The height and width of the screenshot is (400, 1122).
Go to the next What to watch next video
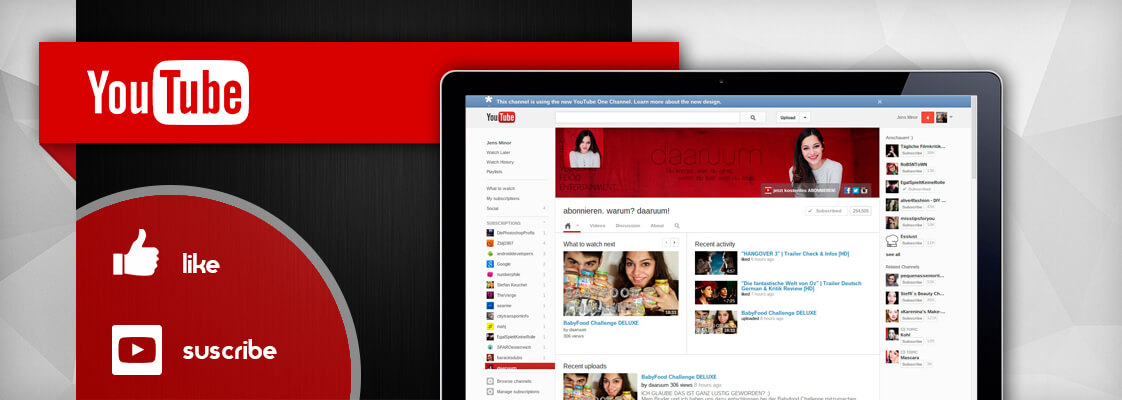[674, 243]
